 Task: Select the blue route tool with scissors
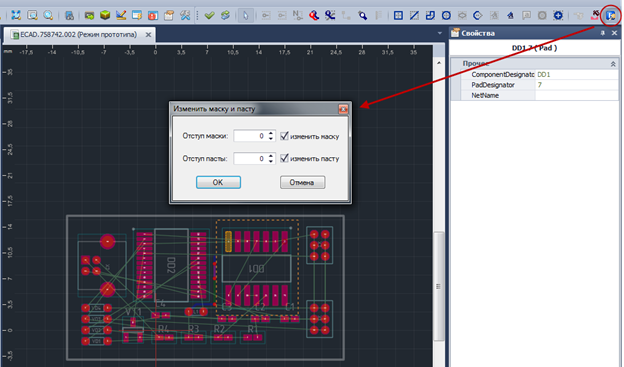tap(330, 15)
